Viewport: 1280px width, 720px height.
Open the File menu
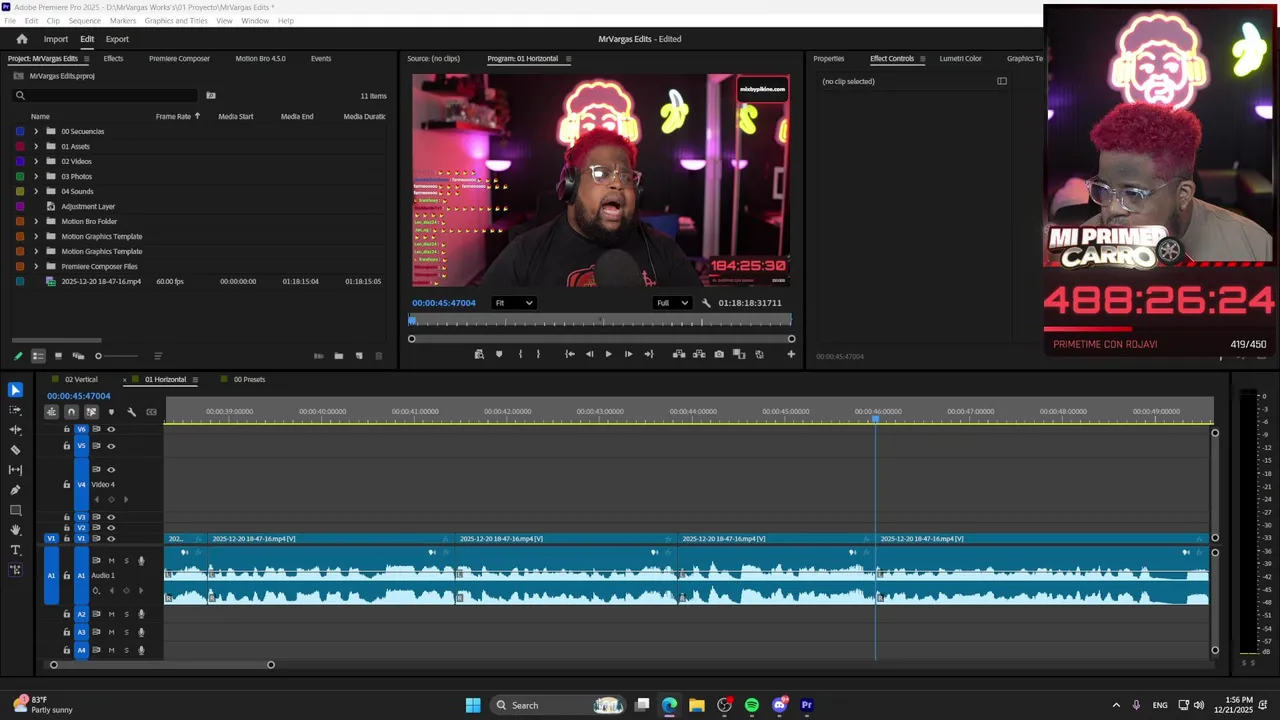click(10, 21)
